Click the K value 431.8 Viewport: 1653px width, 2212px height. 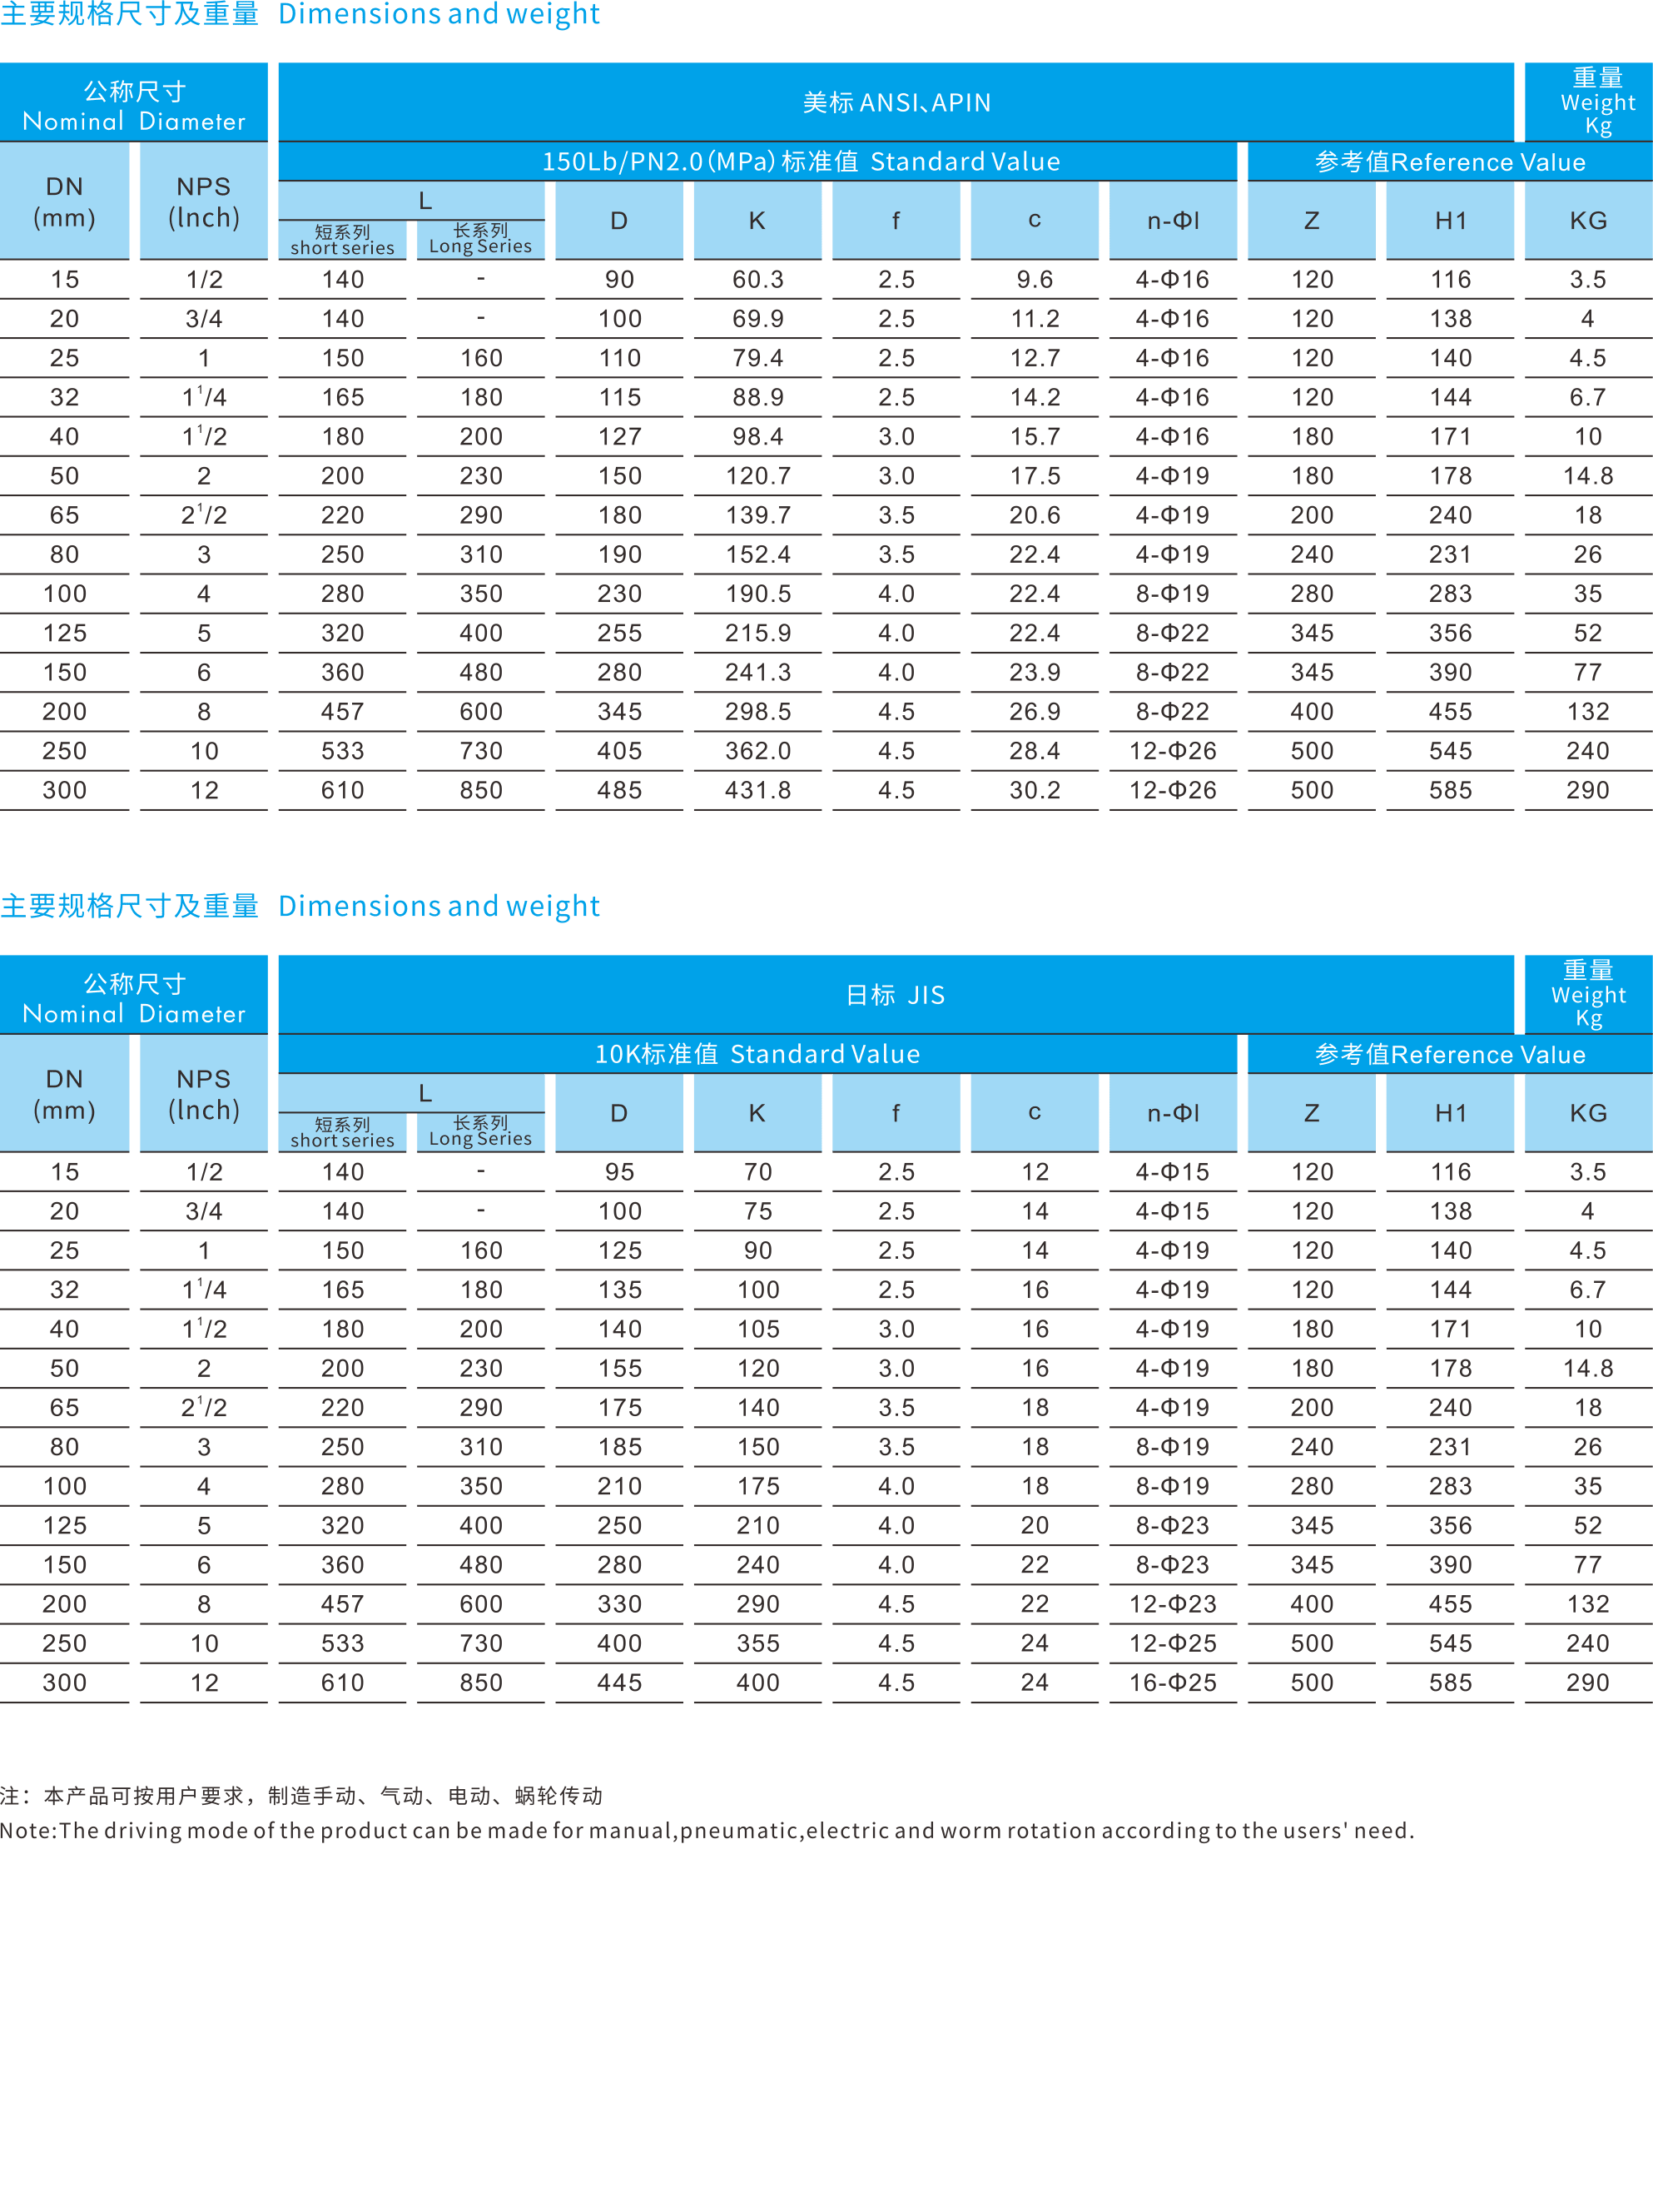(758, 790)
